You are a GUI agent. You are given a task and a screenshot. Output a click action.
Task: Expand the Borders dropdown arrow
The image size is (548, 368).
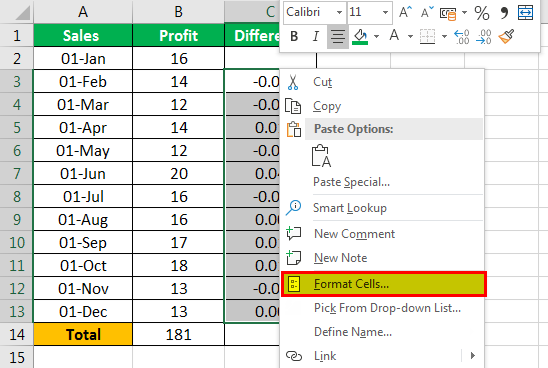(444, 36)
